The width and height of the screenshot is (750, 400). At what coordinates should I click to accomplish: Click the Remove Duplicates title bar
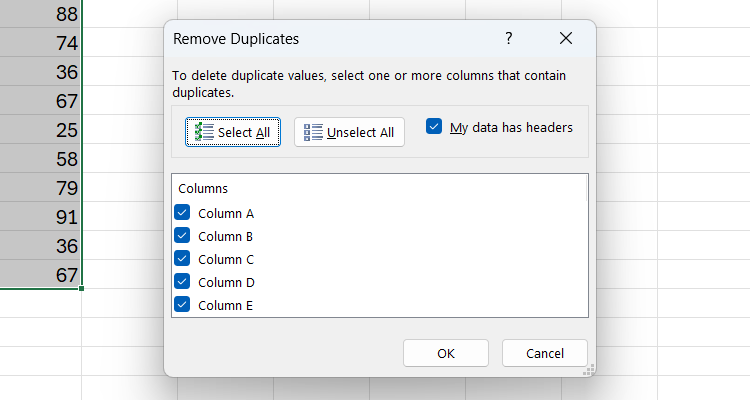(320, 39)
